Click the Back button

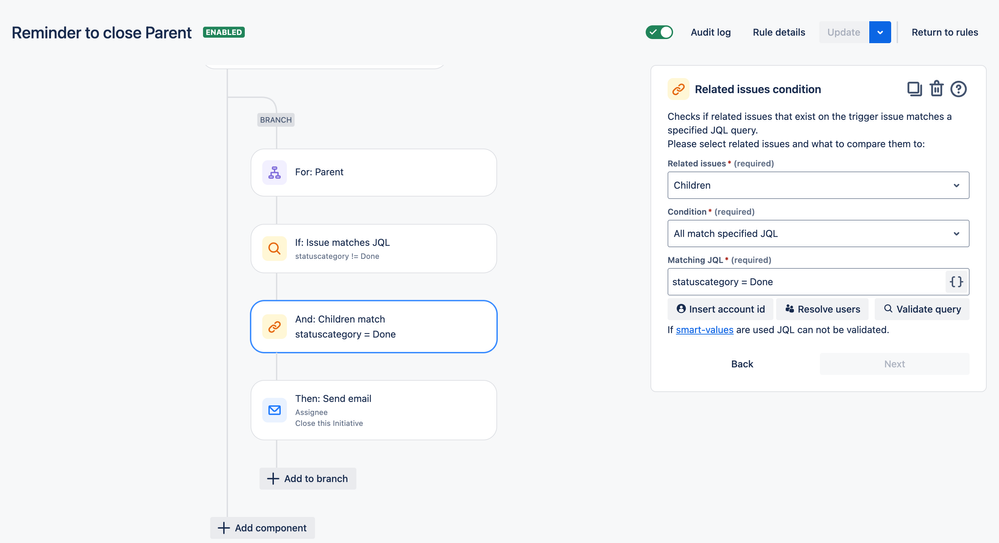tap(742, 364)
